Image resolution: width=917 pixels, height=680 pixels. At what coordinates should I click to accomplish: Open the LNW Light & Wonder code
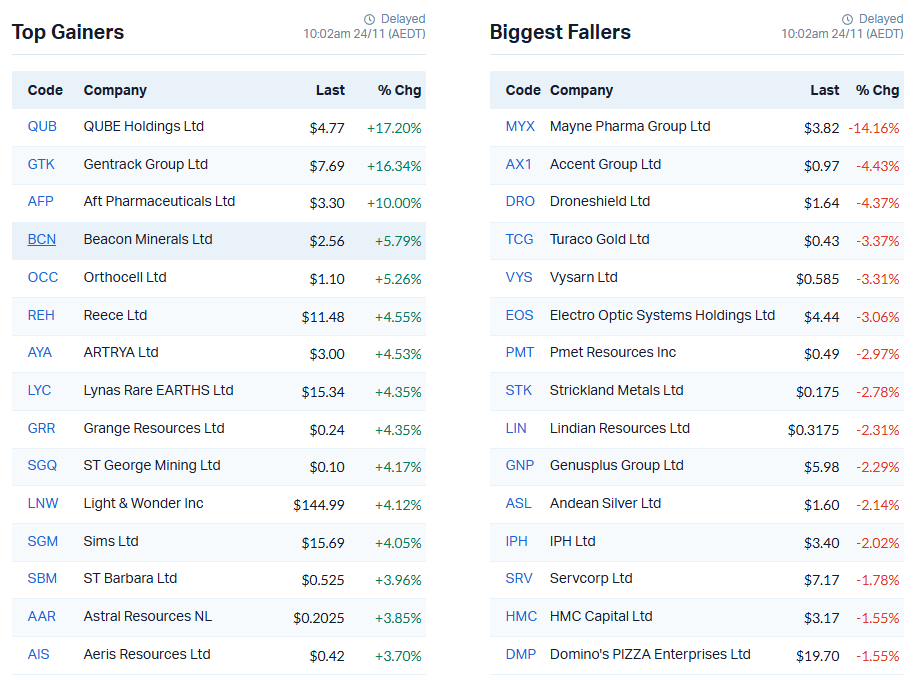(x=43, y=503)
